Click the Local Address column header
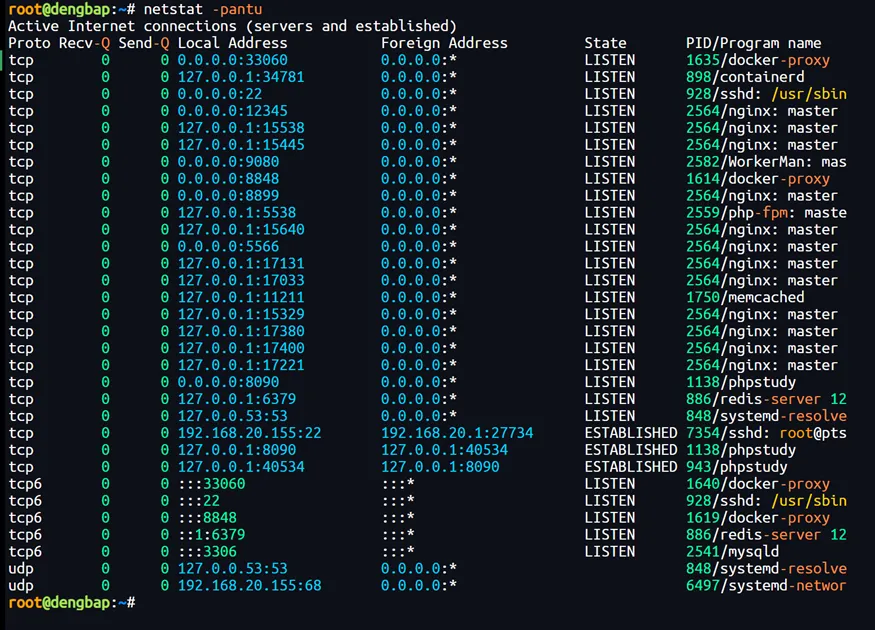875x630 pixels. (232, 43)
